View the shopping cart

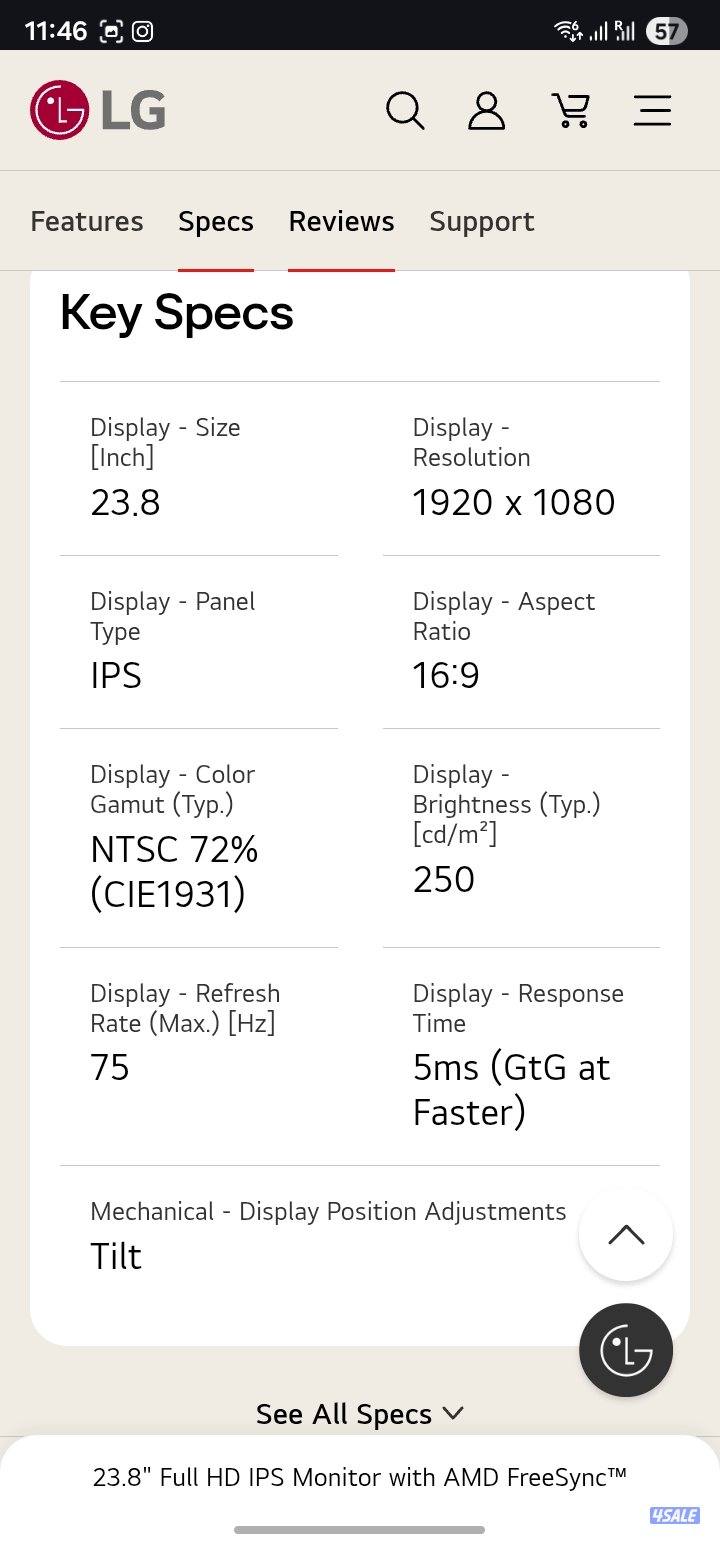click(571, 111)
